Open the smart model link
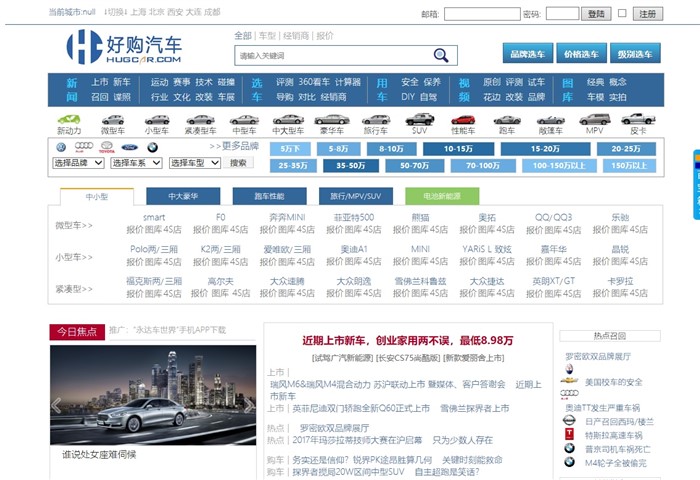The width and height of the screenshot is (700, 480). (154, 217)
